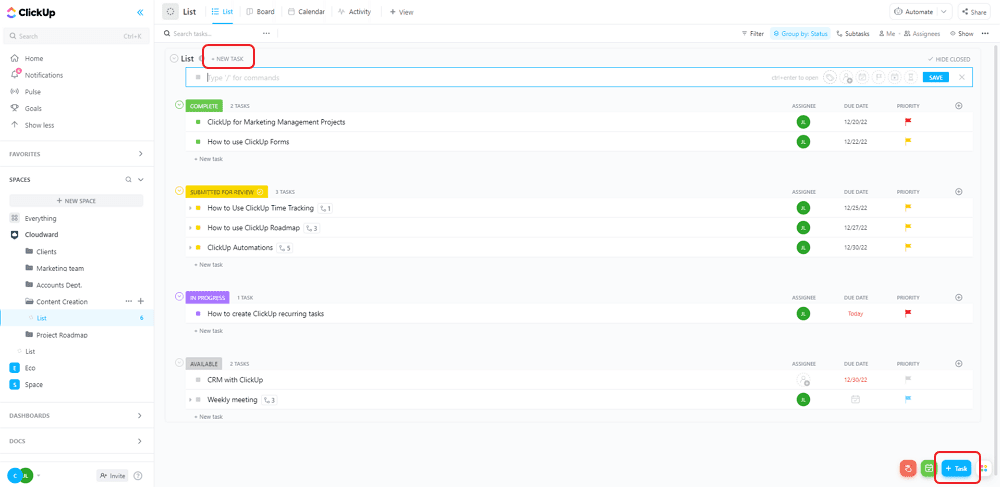Image resolution: width=1000 pixels, height=487 pixels.
Task: Set priority flag for new task
Action: click(x=878, y=77)
